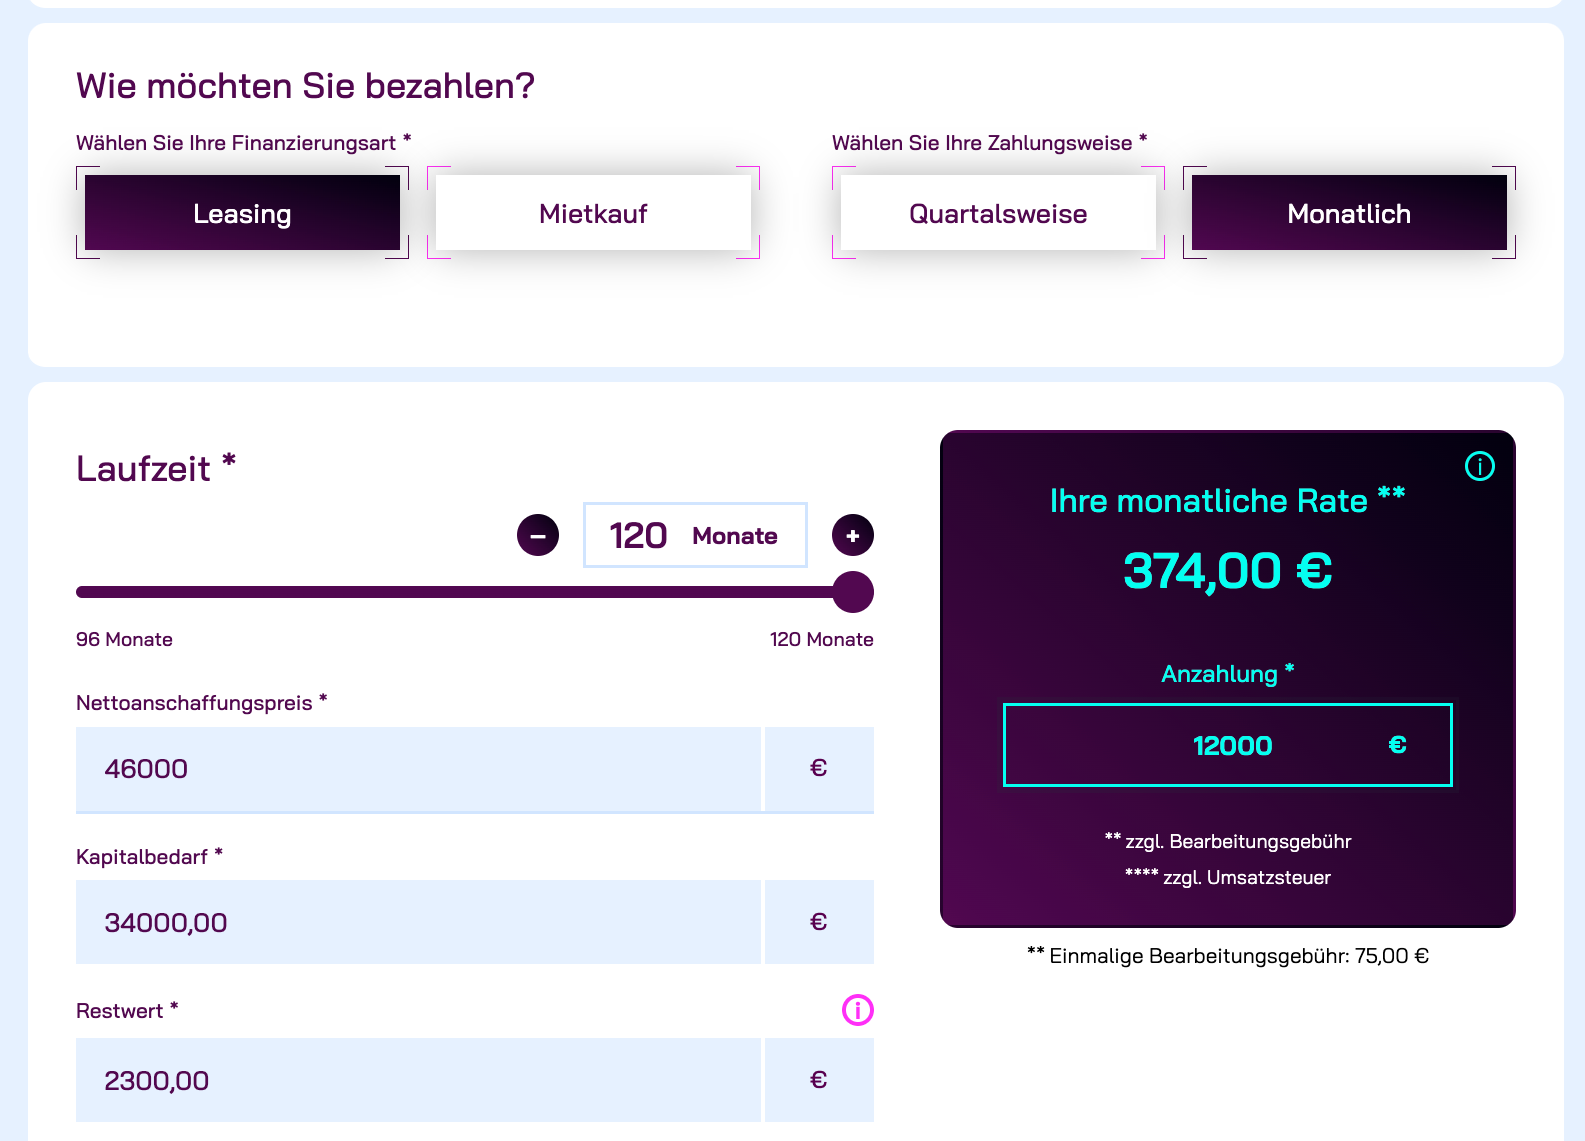Edit the Anzahlung amount 12000
Screen dimensions: 1585x1141
click(x=1228, y=745)
